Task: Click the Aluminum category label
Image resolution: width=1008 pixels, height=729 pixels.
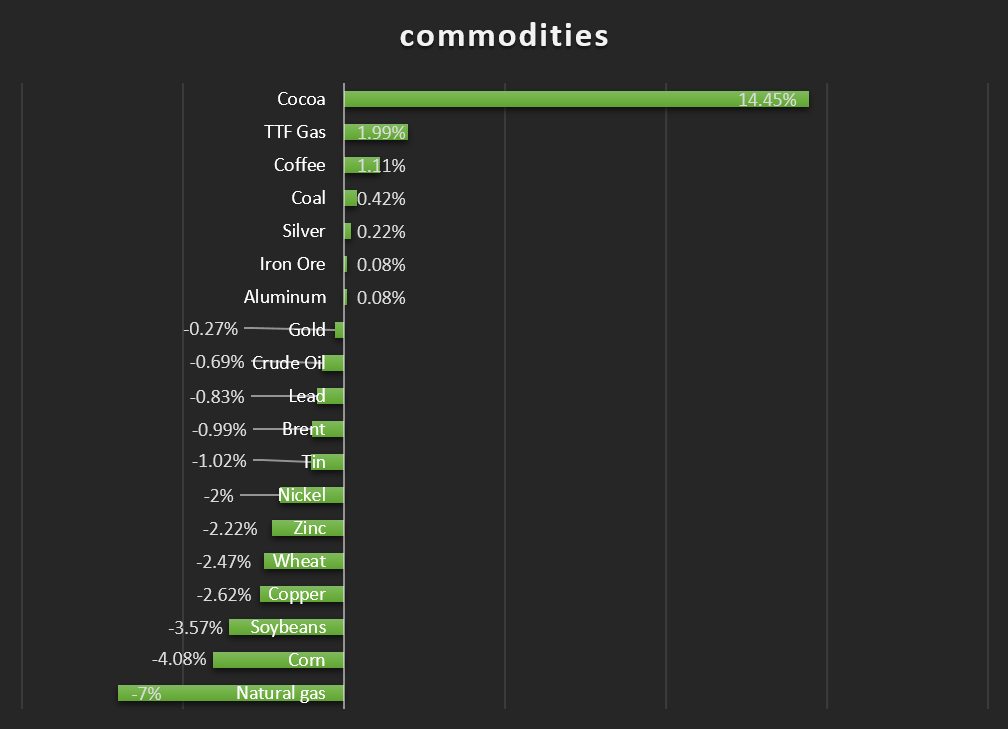Action: (x=285, y=297)
